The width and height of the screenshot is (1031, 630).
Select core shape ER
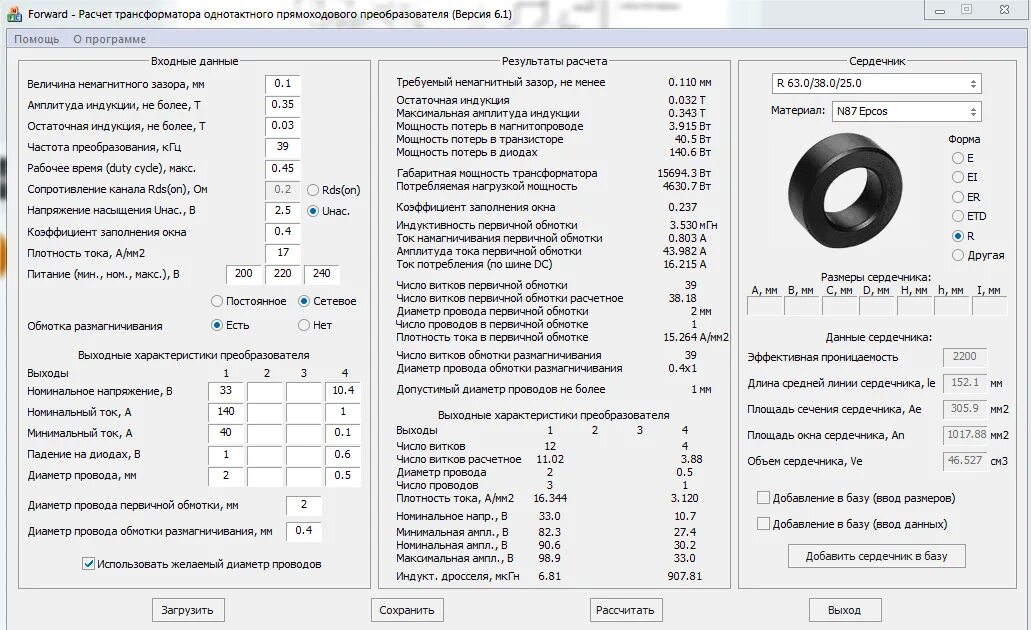click(x=958, y=197)
